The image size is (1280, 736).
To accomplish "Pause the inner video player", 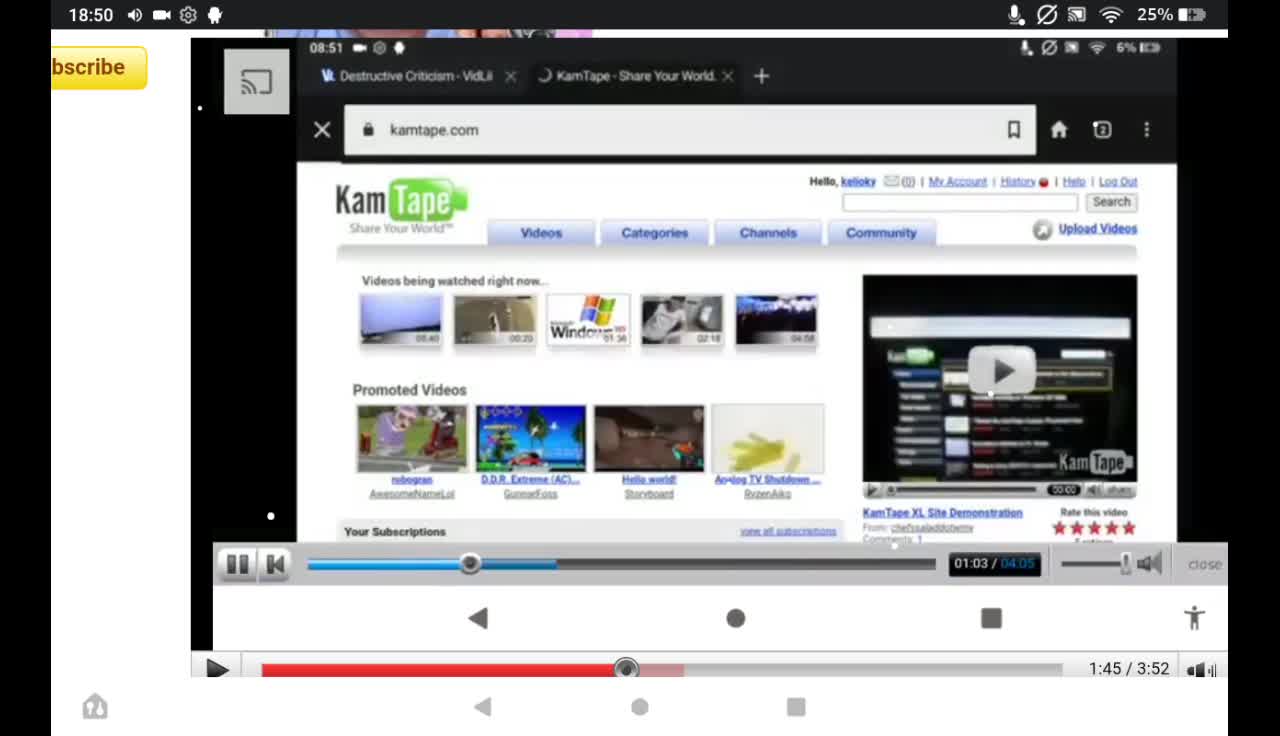I will tap(237, 564).
